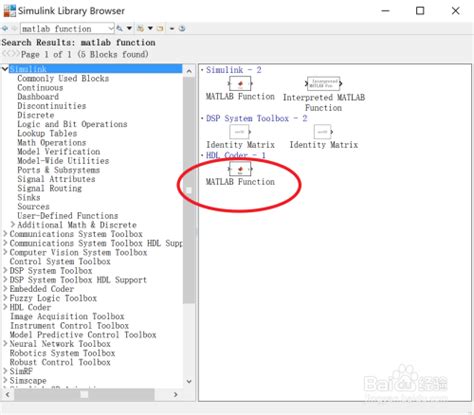Open the search options dropdown arrow
474x415 pixels.
[129, 28]
